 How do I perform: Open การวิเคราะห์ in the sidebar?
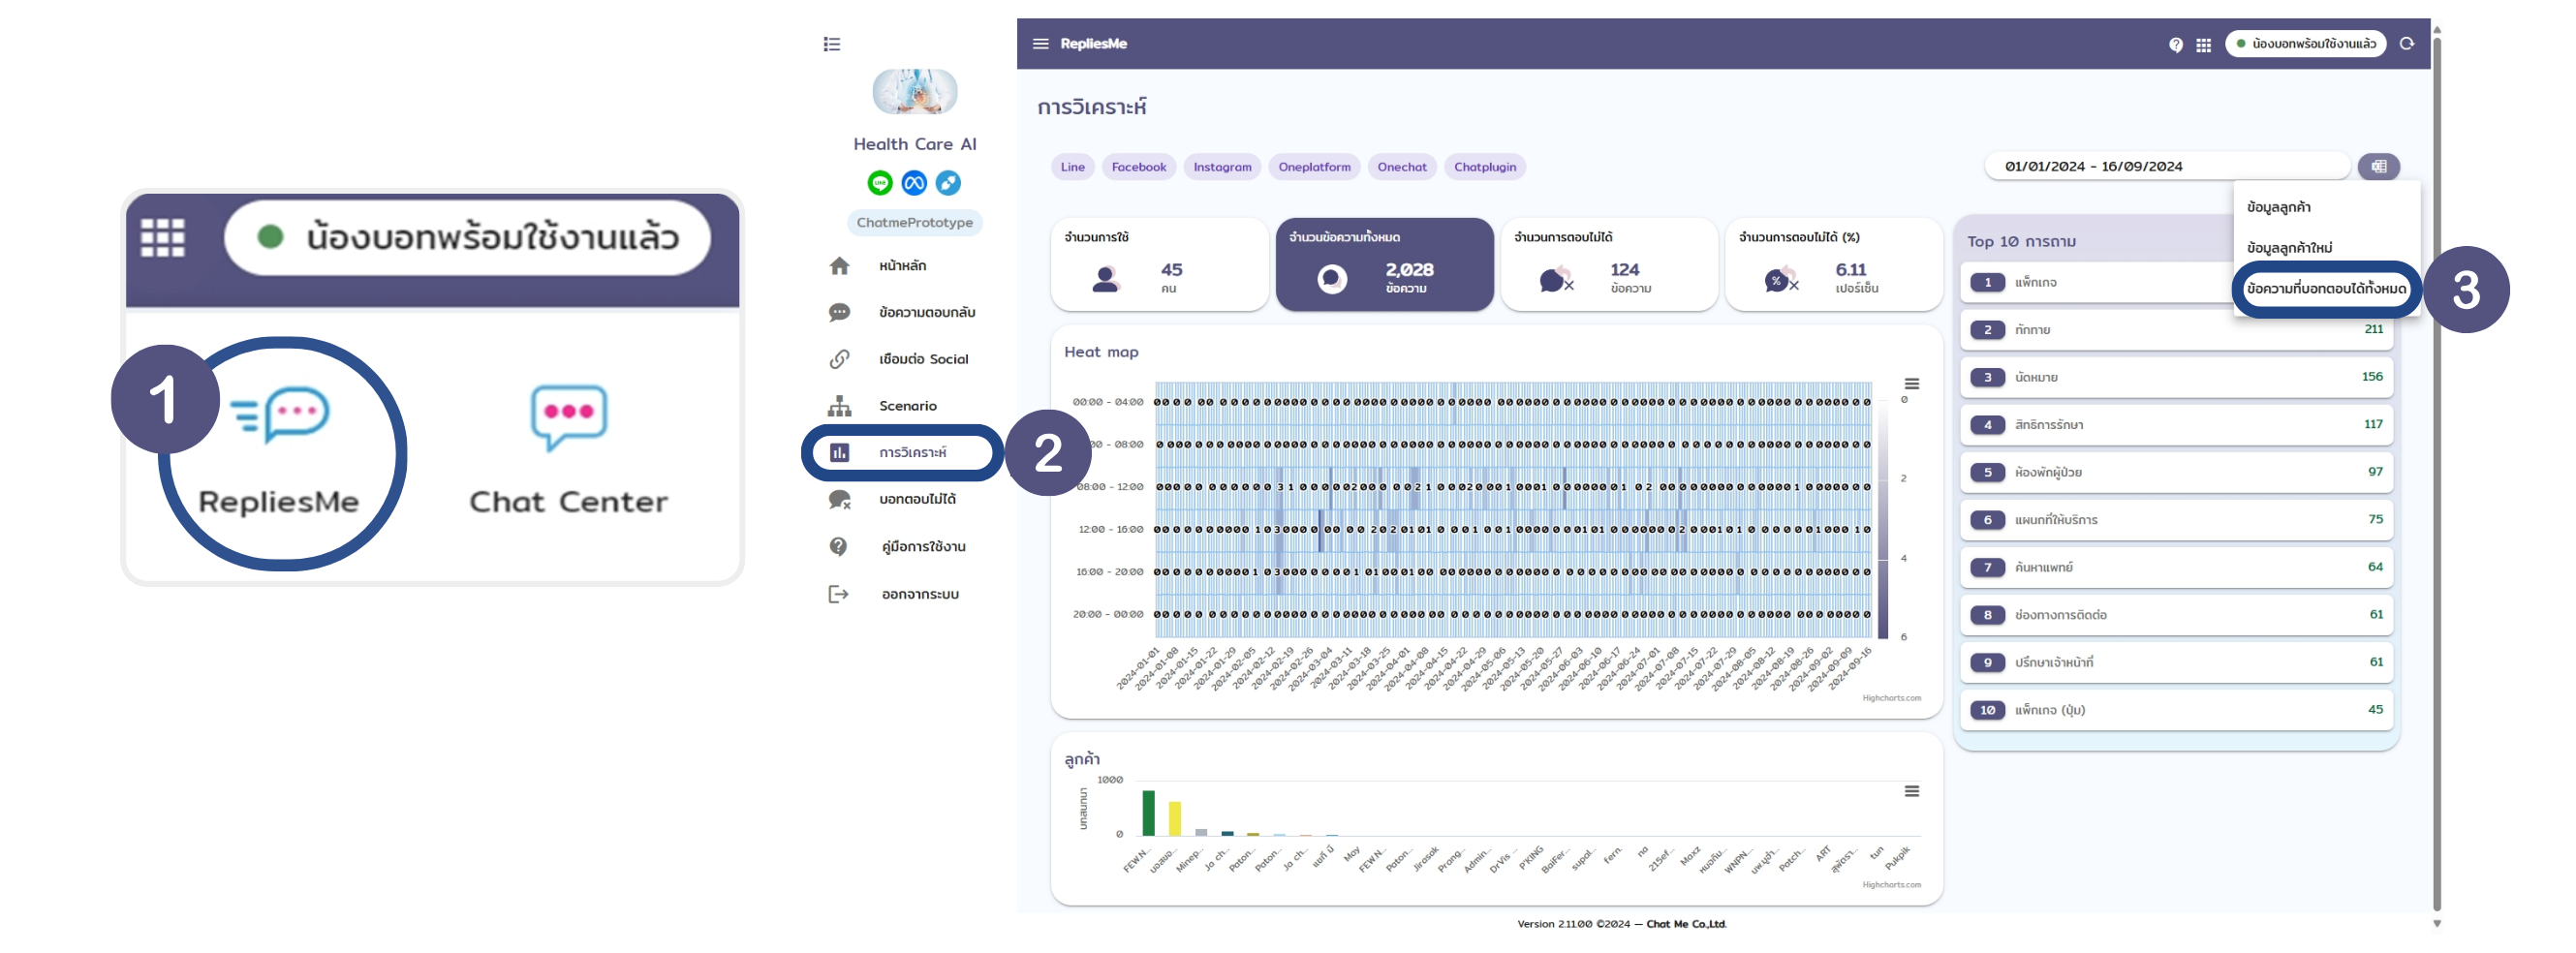[x=911, y=453]
